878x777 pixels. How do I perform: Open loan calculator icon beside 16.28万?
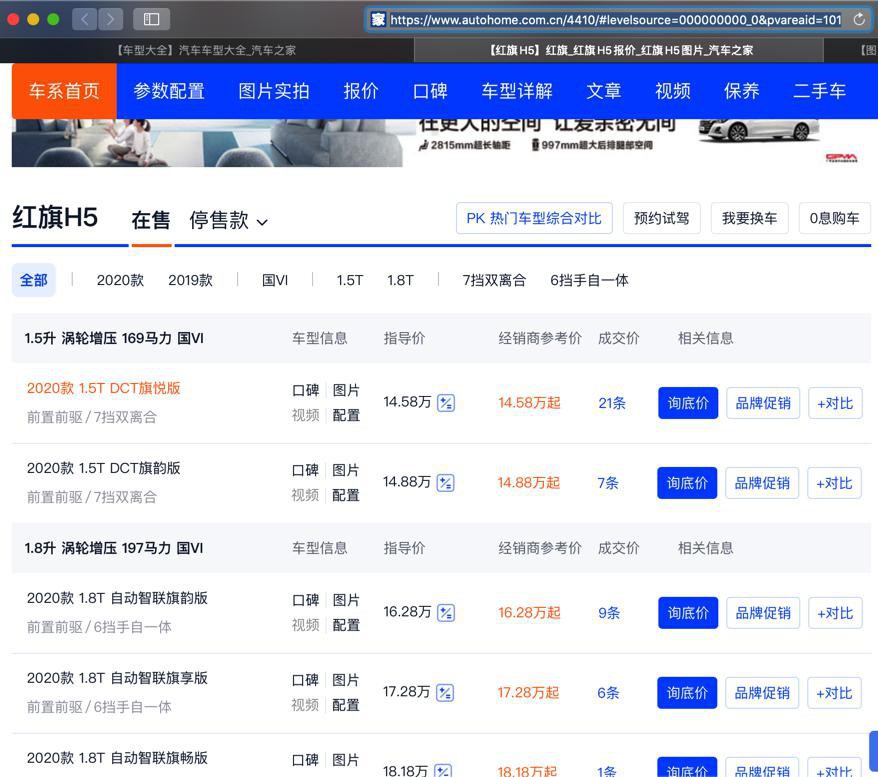[446, 613]
